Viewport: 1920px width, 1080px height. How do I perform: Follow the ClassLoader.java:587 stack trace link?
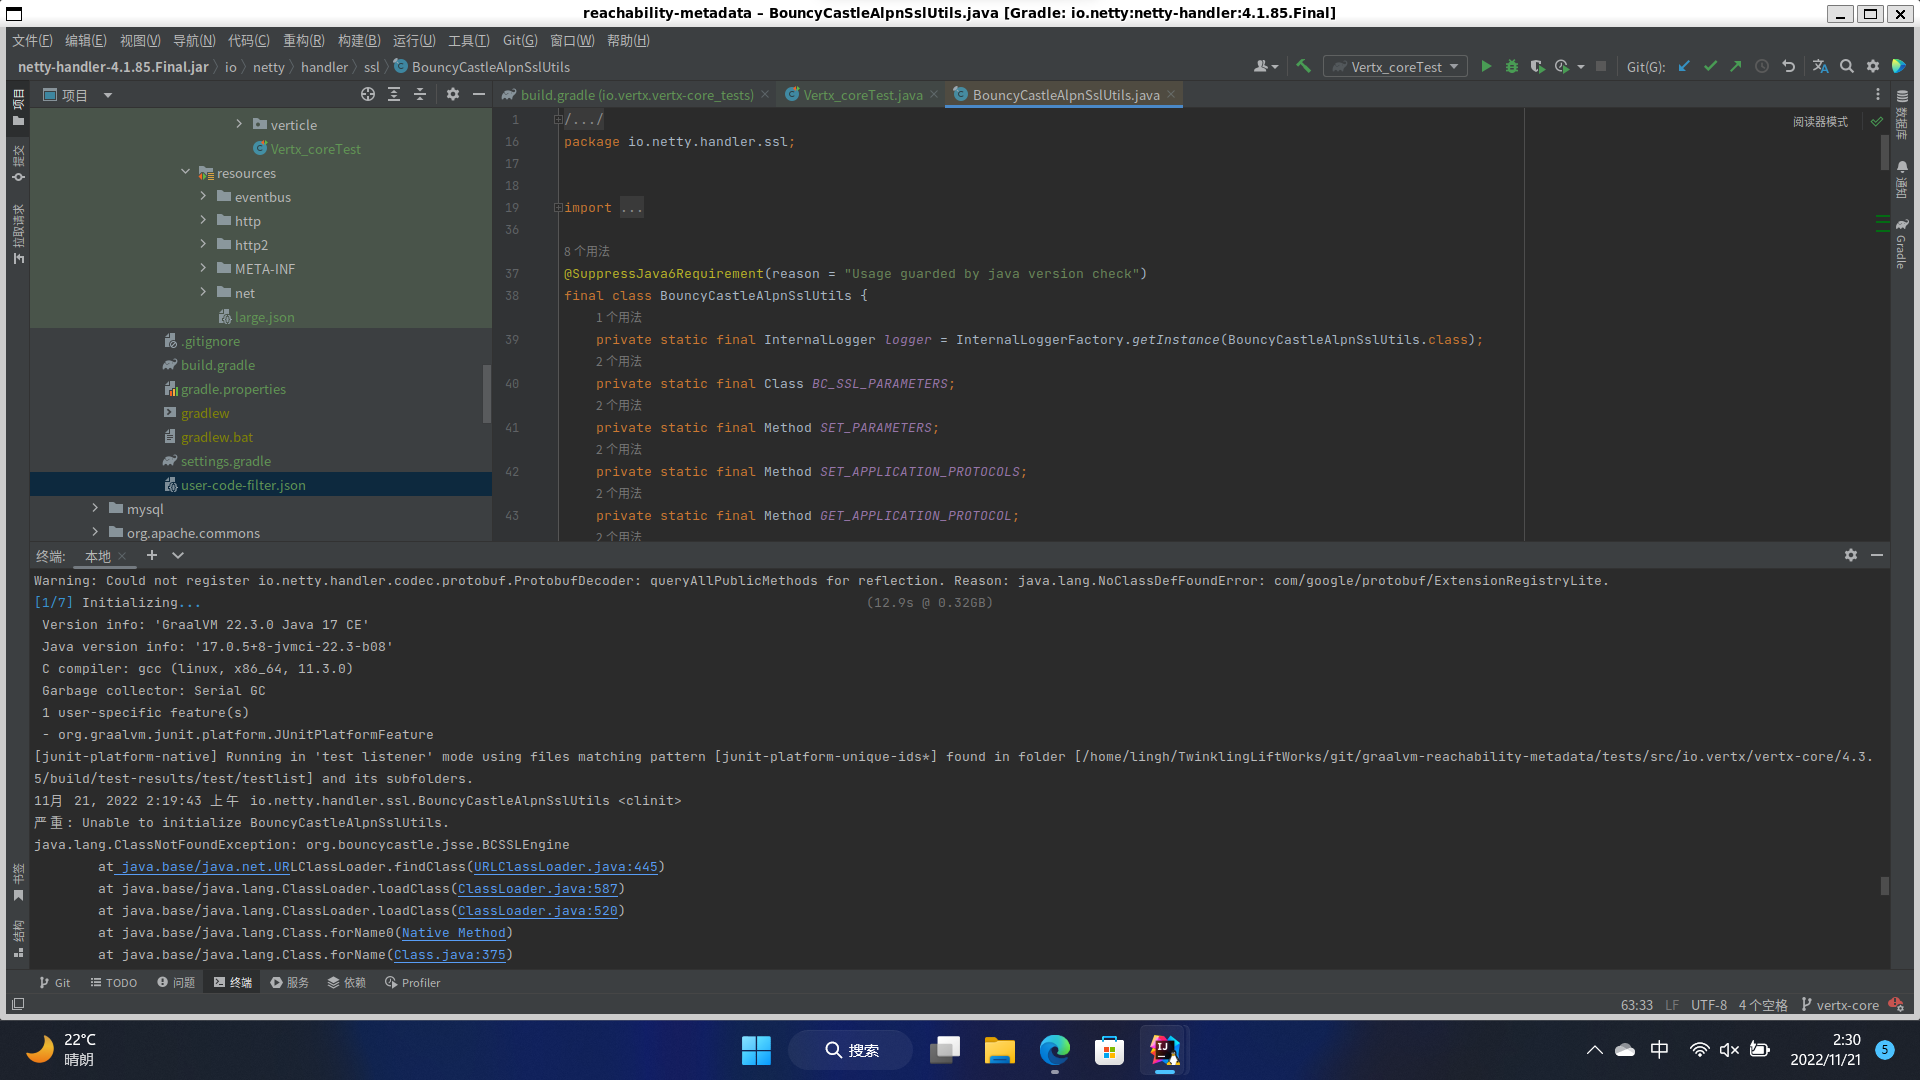point(536,888)
